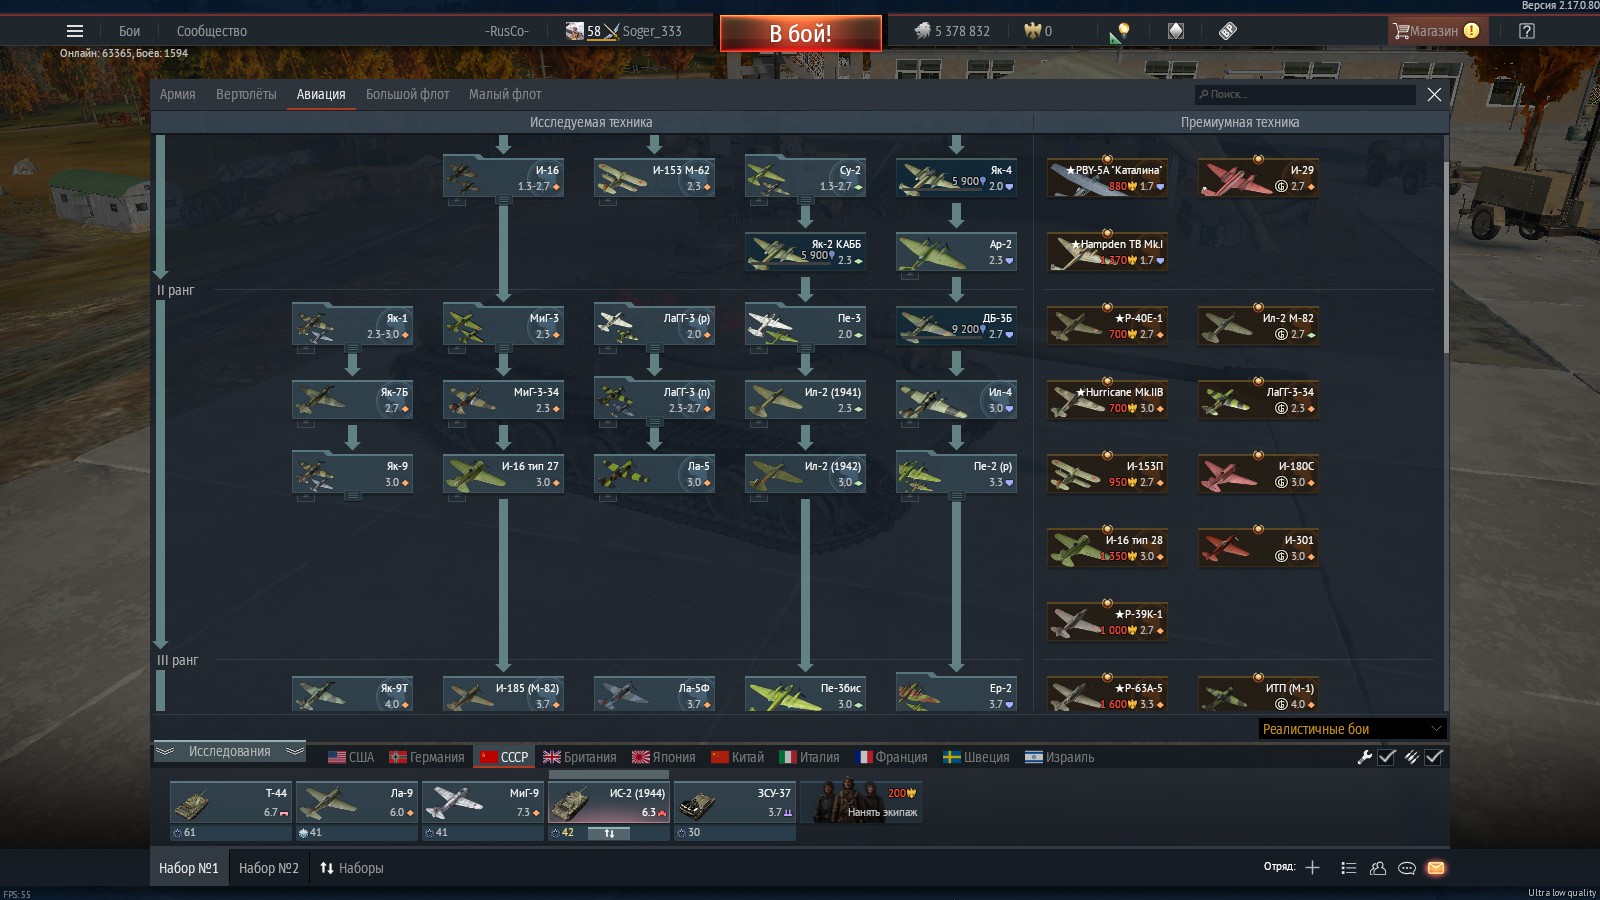This screenshot has height=900, width=1600.
Task: Select the Германия nation
Action: tap(427, 757)
